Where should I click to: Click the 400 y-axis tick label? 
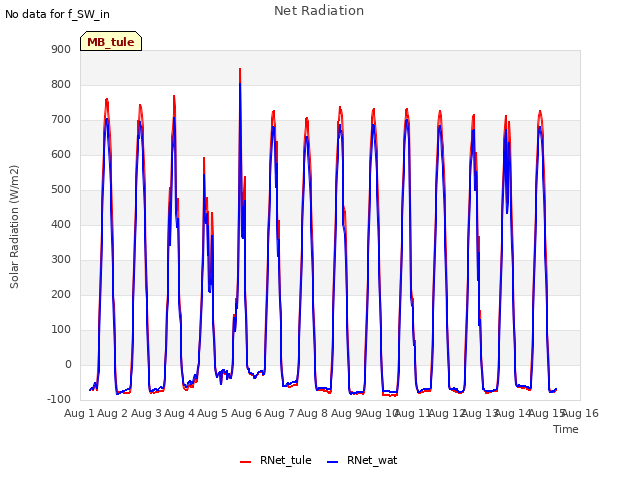[61, 224]
